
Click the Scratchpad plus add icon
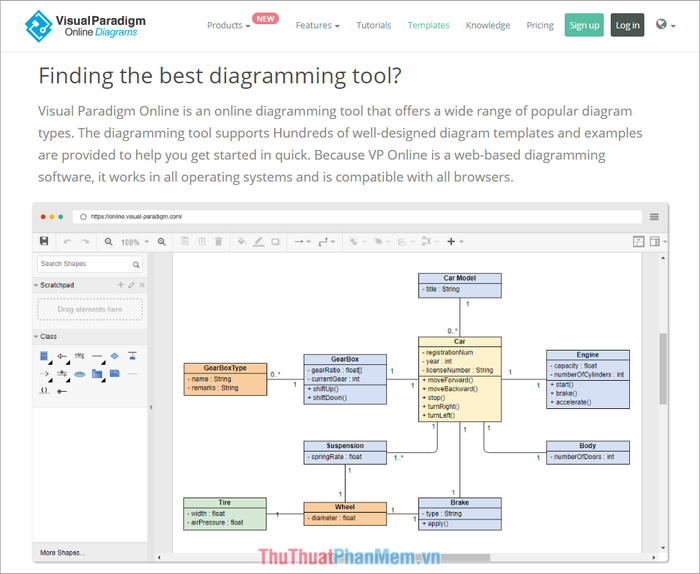pos(121,285)
